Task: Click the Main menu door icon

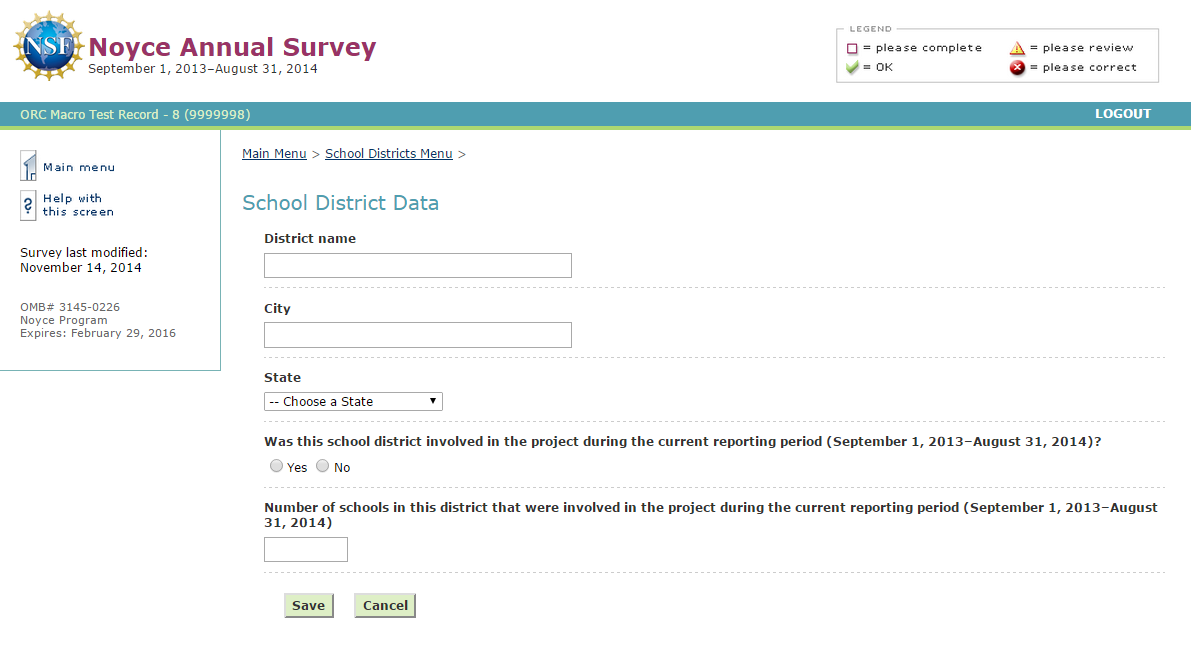Action: pos(29,166)
